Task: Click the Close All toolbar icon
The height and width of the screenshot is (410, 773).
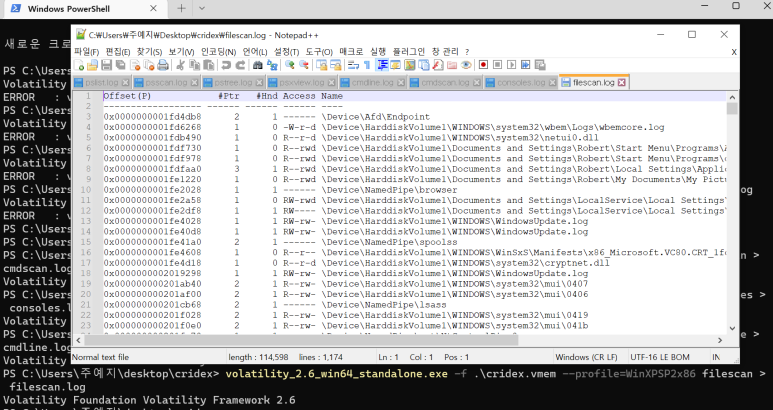Action: (149, 65)
